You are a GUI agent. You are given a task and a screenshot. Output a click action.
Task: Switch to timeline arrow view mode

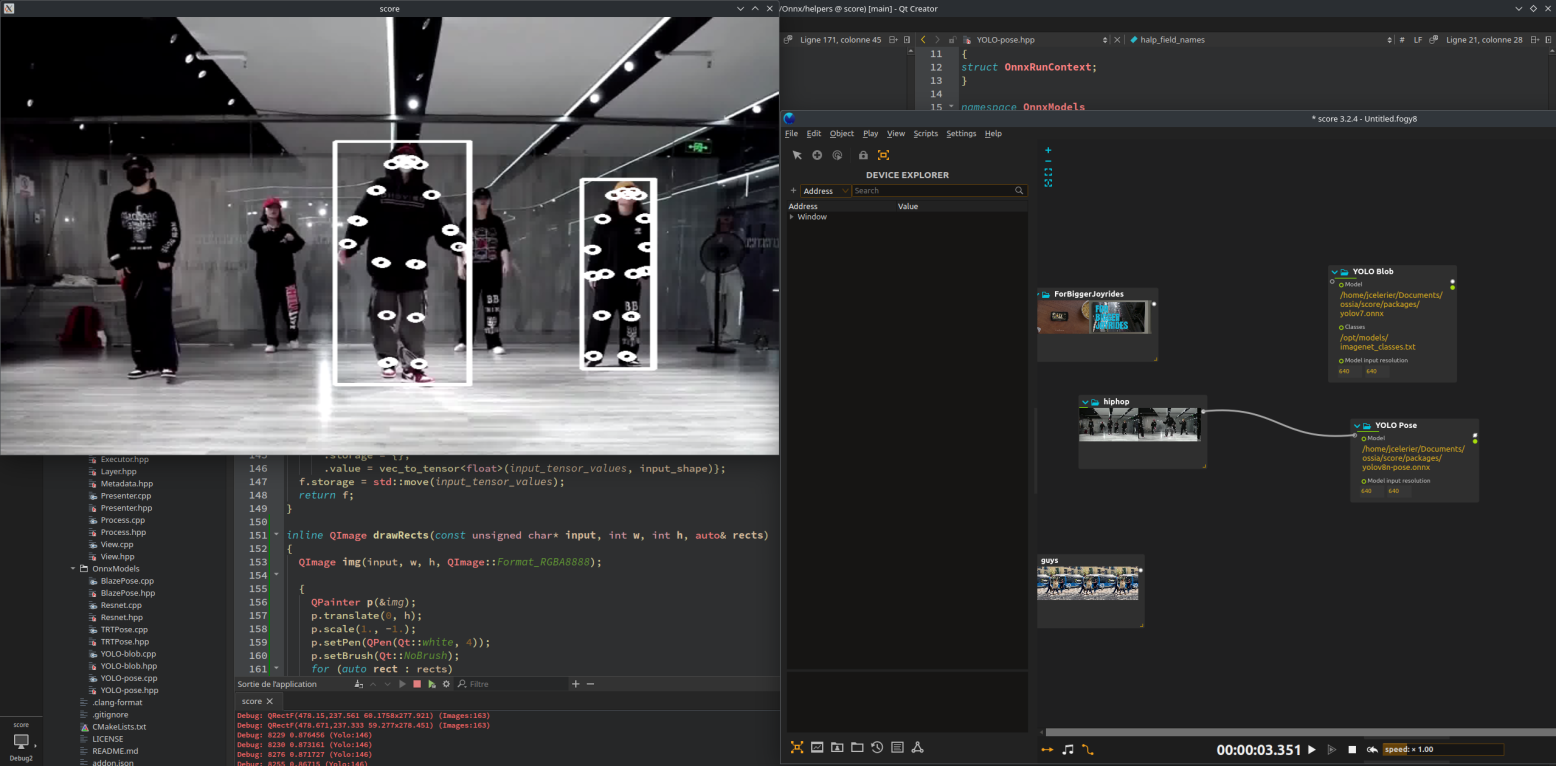pos(1047,749)
